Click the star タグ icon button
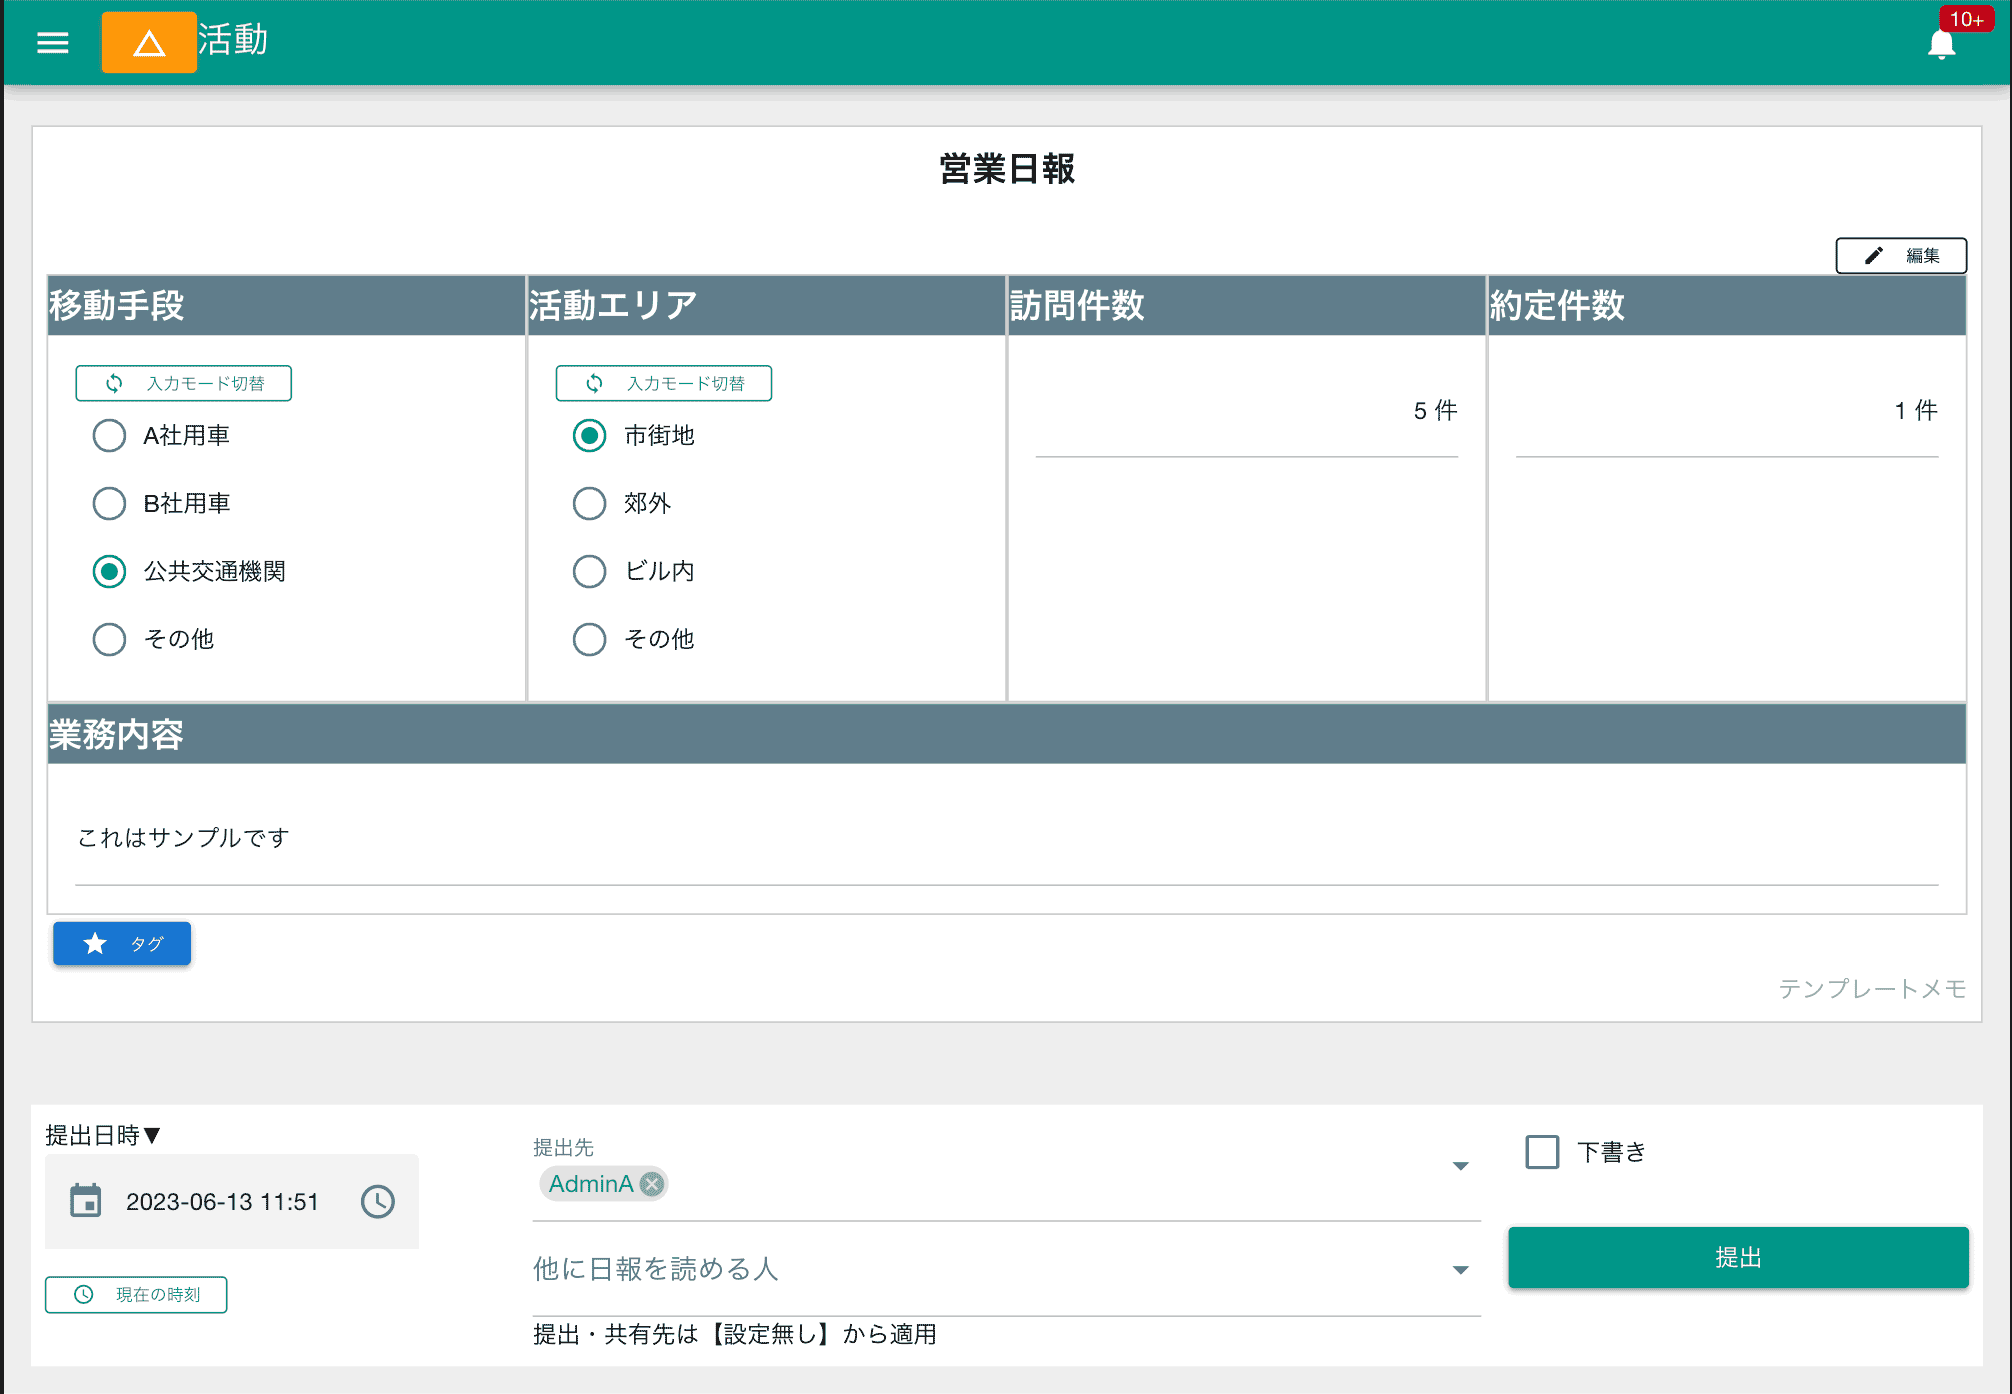The width and height of the screenshot is (2012, 1394). click(x=94, y=943)
